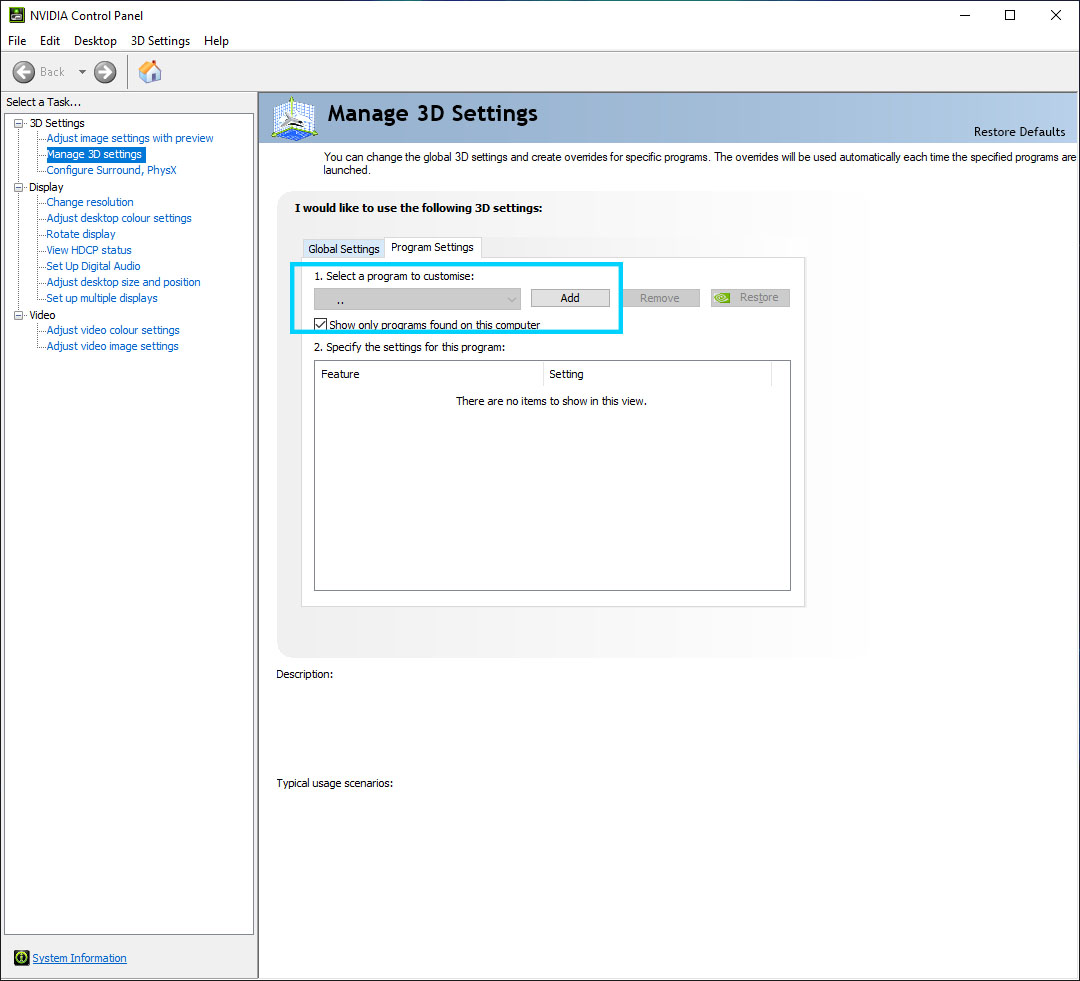This screenshot has width=1080, height=981.
Task: Open Change resolution
Action: coord(90,203)
